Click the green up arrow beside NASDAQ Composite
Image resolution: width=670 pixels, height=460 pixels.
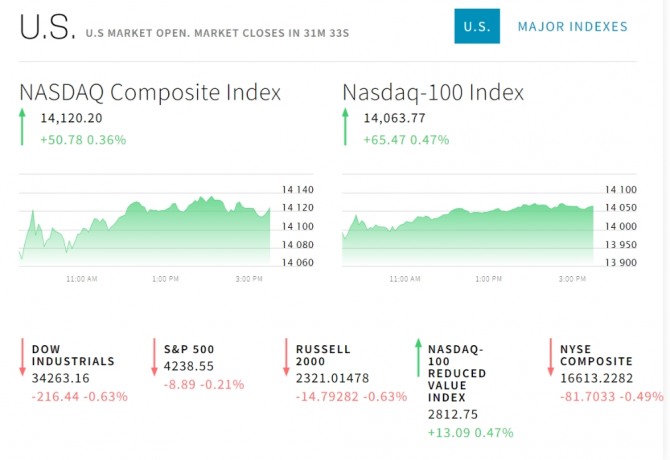(22, 128)
